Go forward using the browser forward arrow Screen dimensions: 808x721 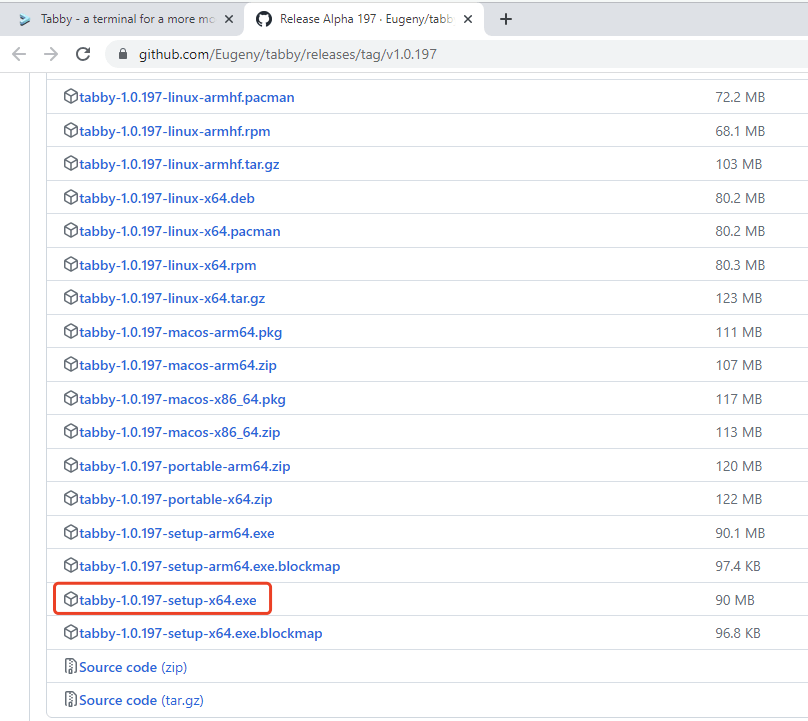point(50,54)
